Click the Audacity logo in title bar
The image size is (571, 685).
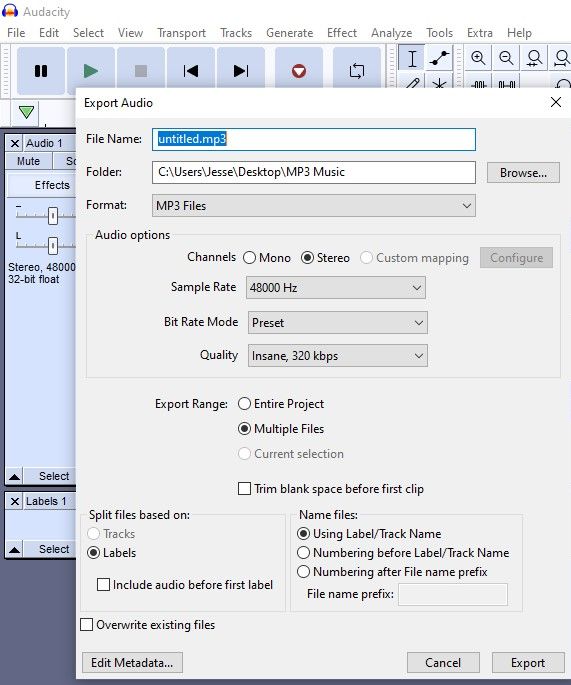click(x=10, y=11)
